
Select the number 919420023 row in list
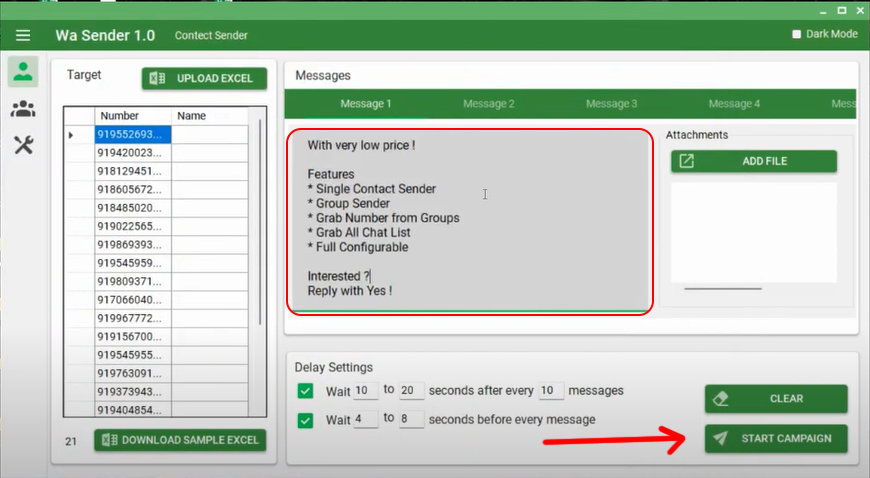pyautogui.click(x=133, y=153)
